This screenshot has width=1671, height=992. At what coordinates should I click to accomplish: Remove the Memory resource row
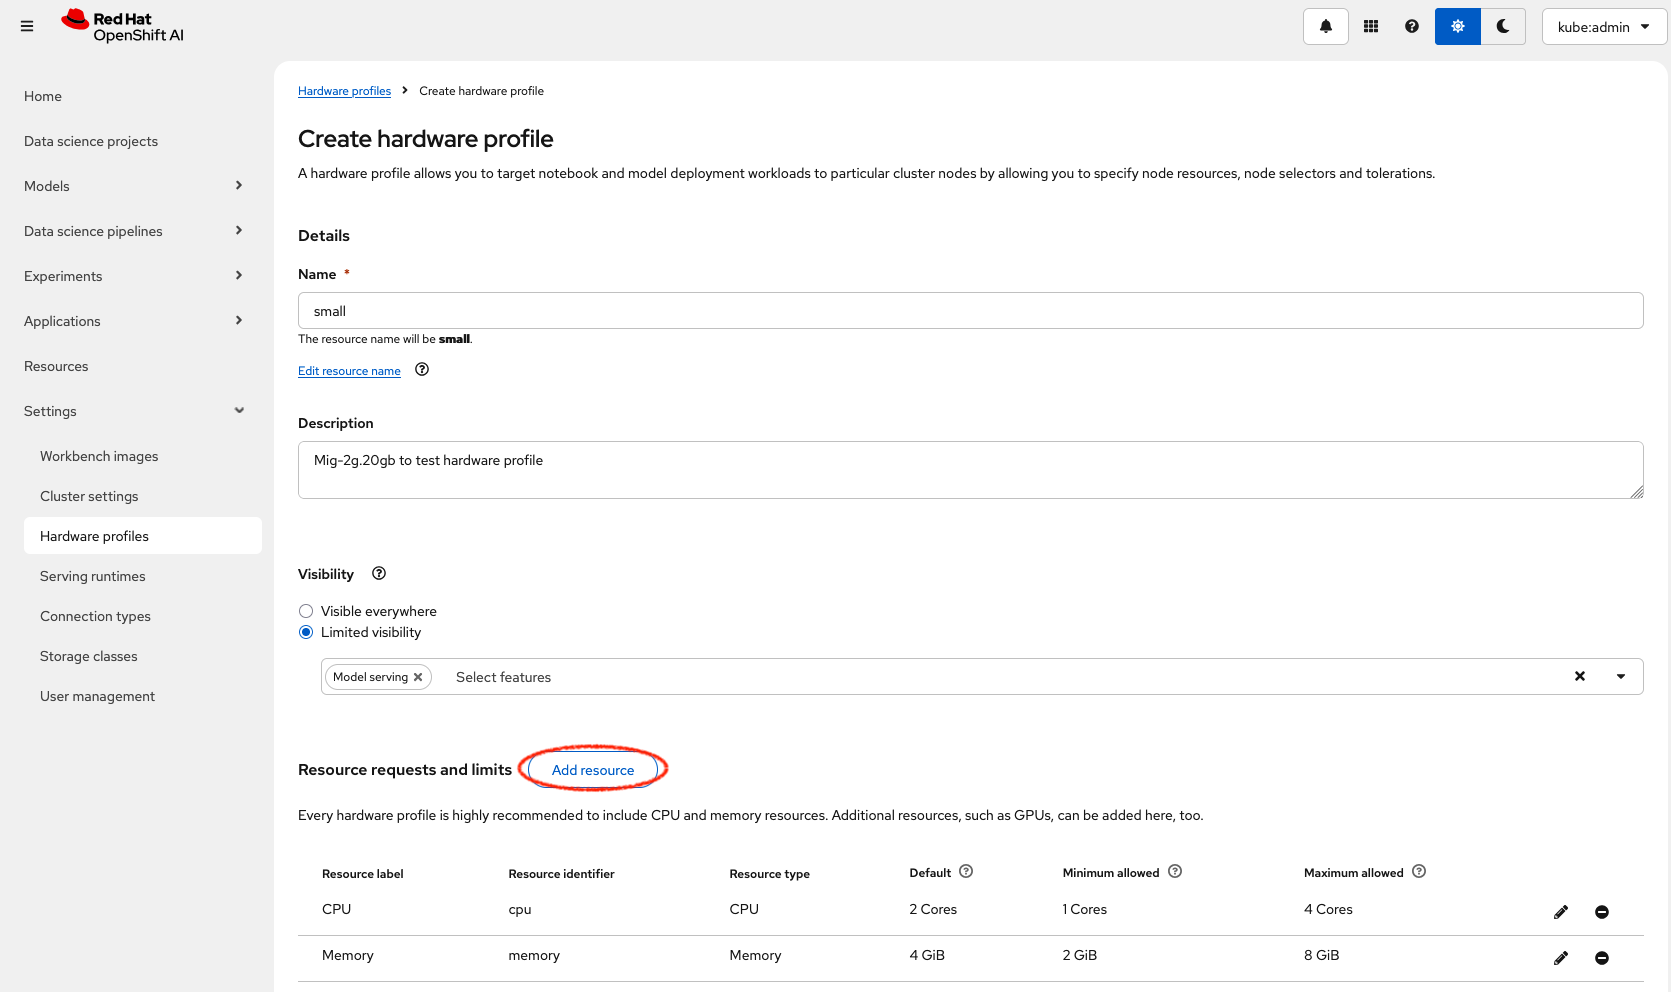click(1601, 958)
